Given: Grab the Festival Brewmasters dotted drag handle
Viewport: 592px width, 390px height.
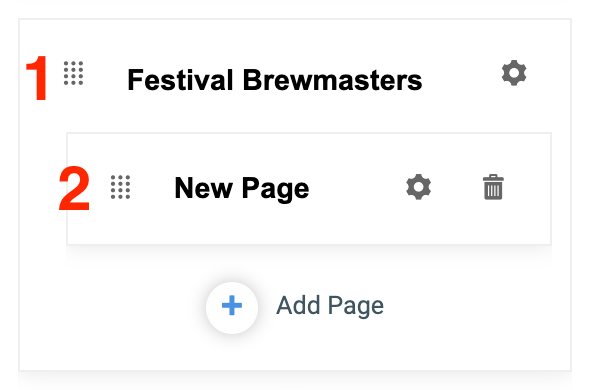Looking at the screenshot, I should [x=73, y=73].
